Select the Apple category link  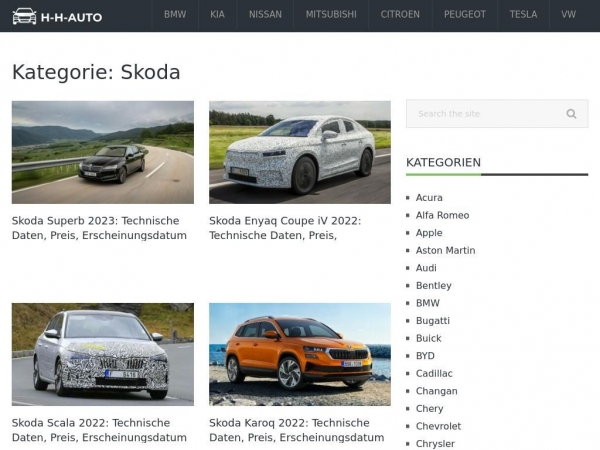(429, 233)
